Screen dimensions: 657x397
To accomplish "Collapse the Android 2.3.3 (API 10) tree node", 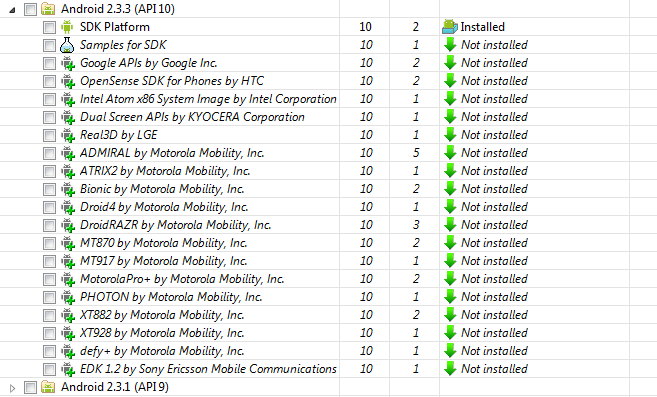I will tap(12, 10).
